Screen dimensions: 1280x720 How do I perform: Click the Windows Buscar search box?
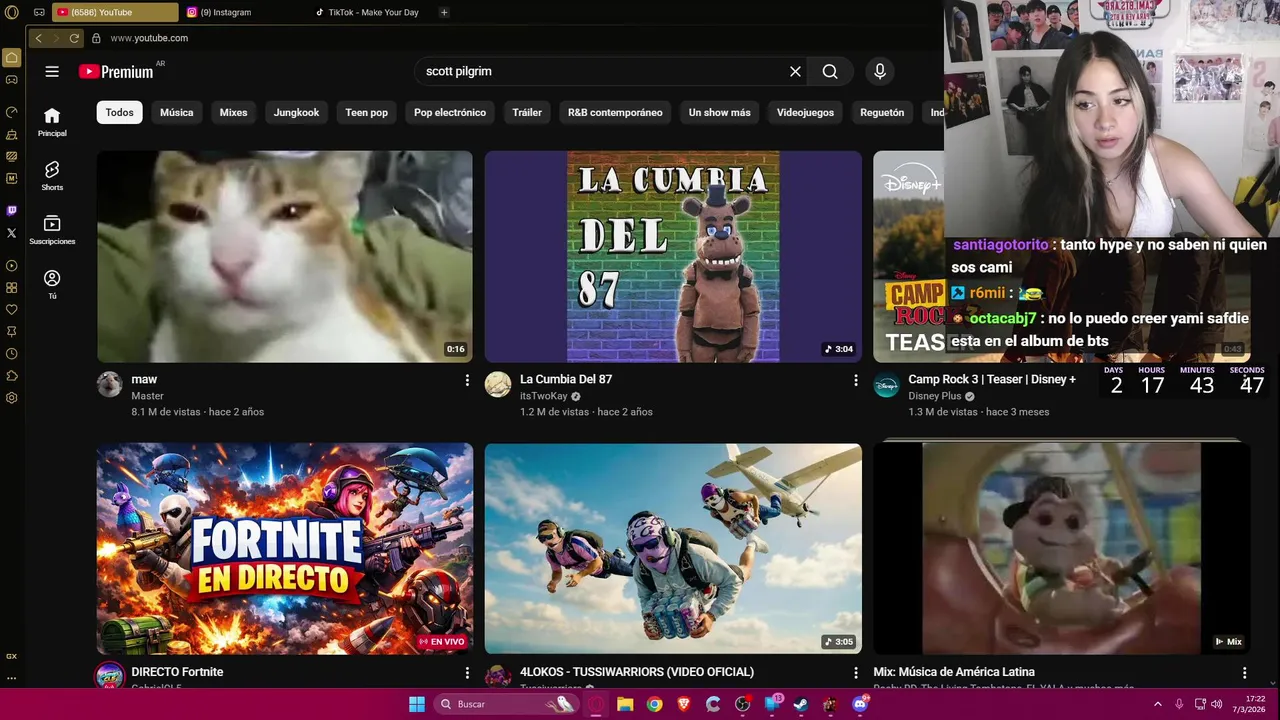(x=508, y=704)
